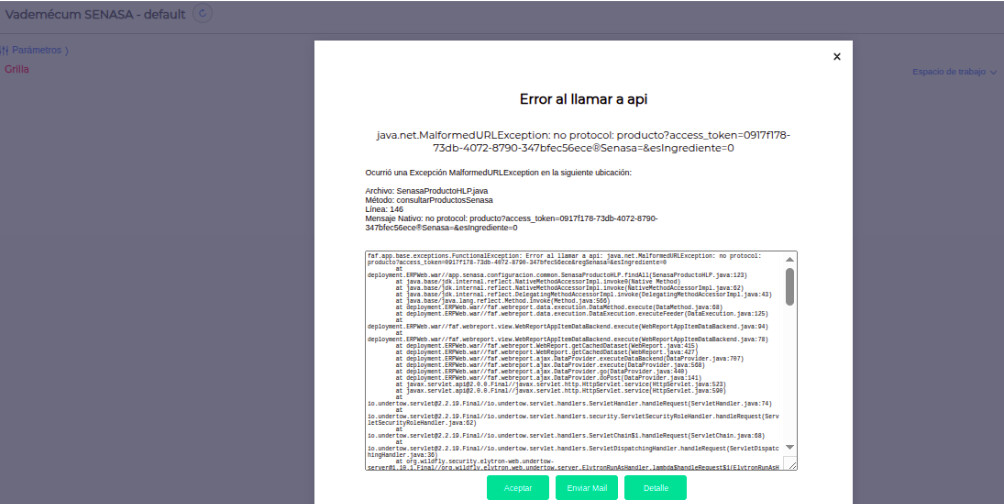The width and height of the screenshot is (1004, 504).
Task: Click the stack trace scrollbar down arrow
Action: coord(789,447)
